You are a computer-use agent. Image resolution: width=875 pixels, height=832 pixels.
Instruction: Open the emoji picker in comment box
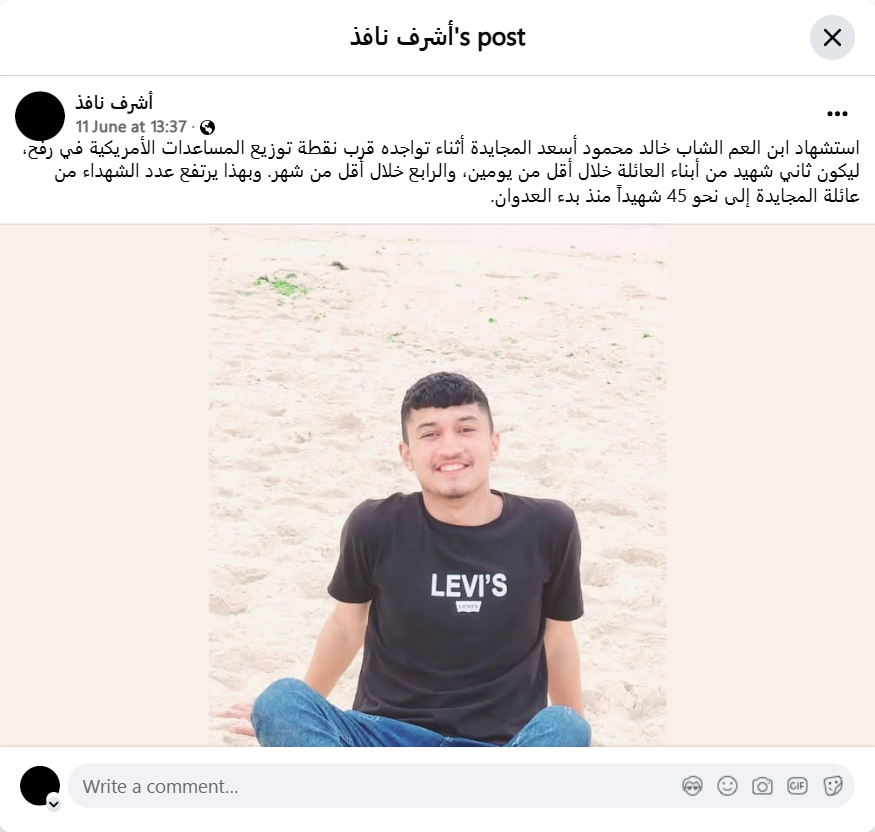(x=727, y=786)
